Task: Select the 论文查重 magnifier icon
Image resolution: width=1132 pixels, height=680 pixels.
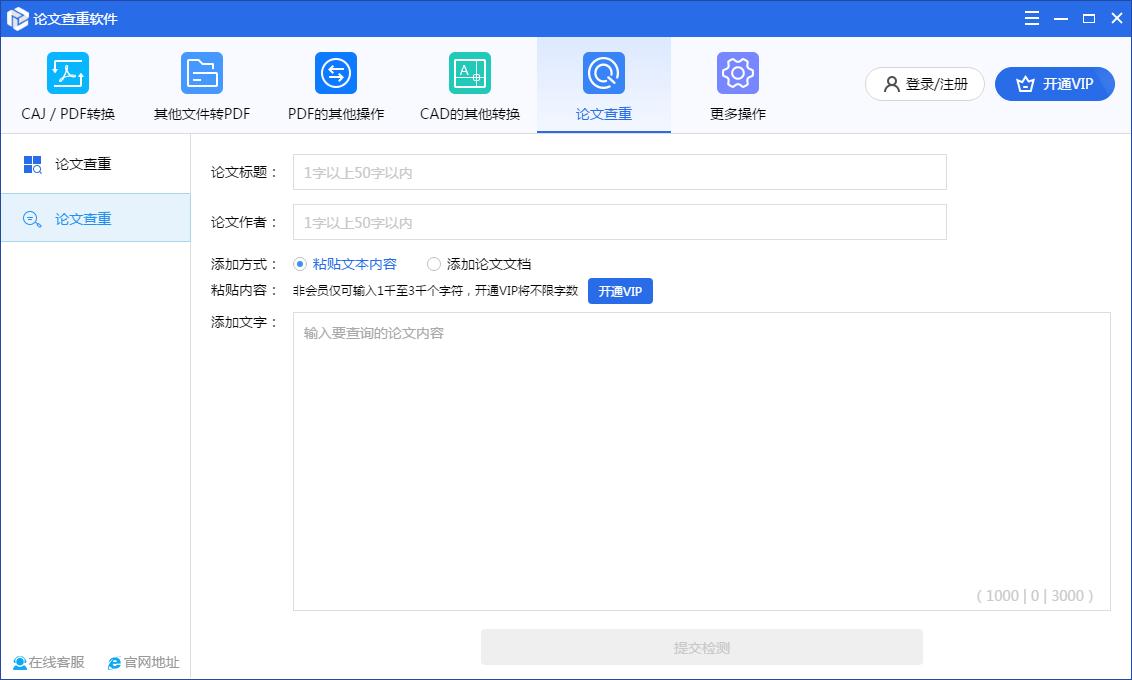Action: pyautogui.click(x=604, y=72)
